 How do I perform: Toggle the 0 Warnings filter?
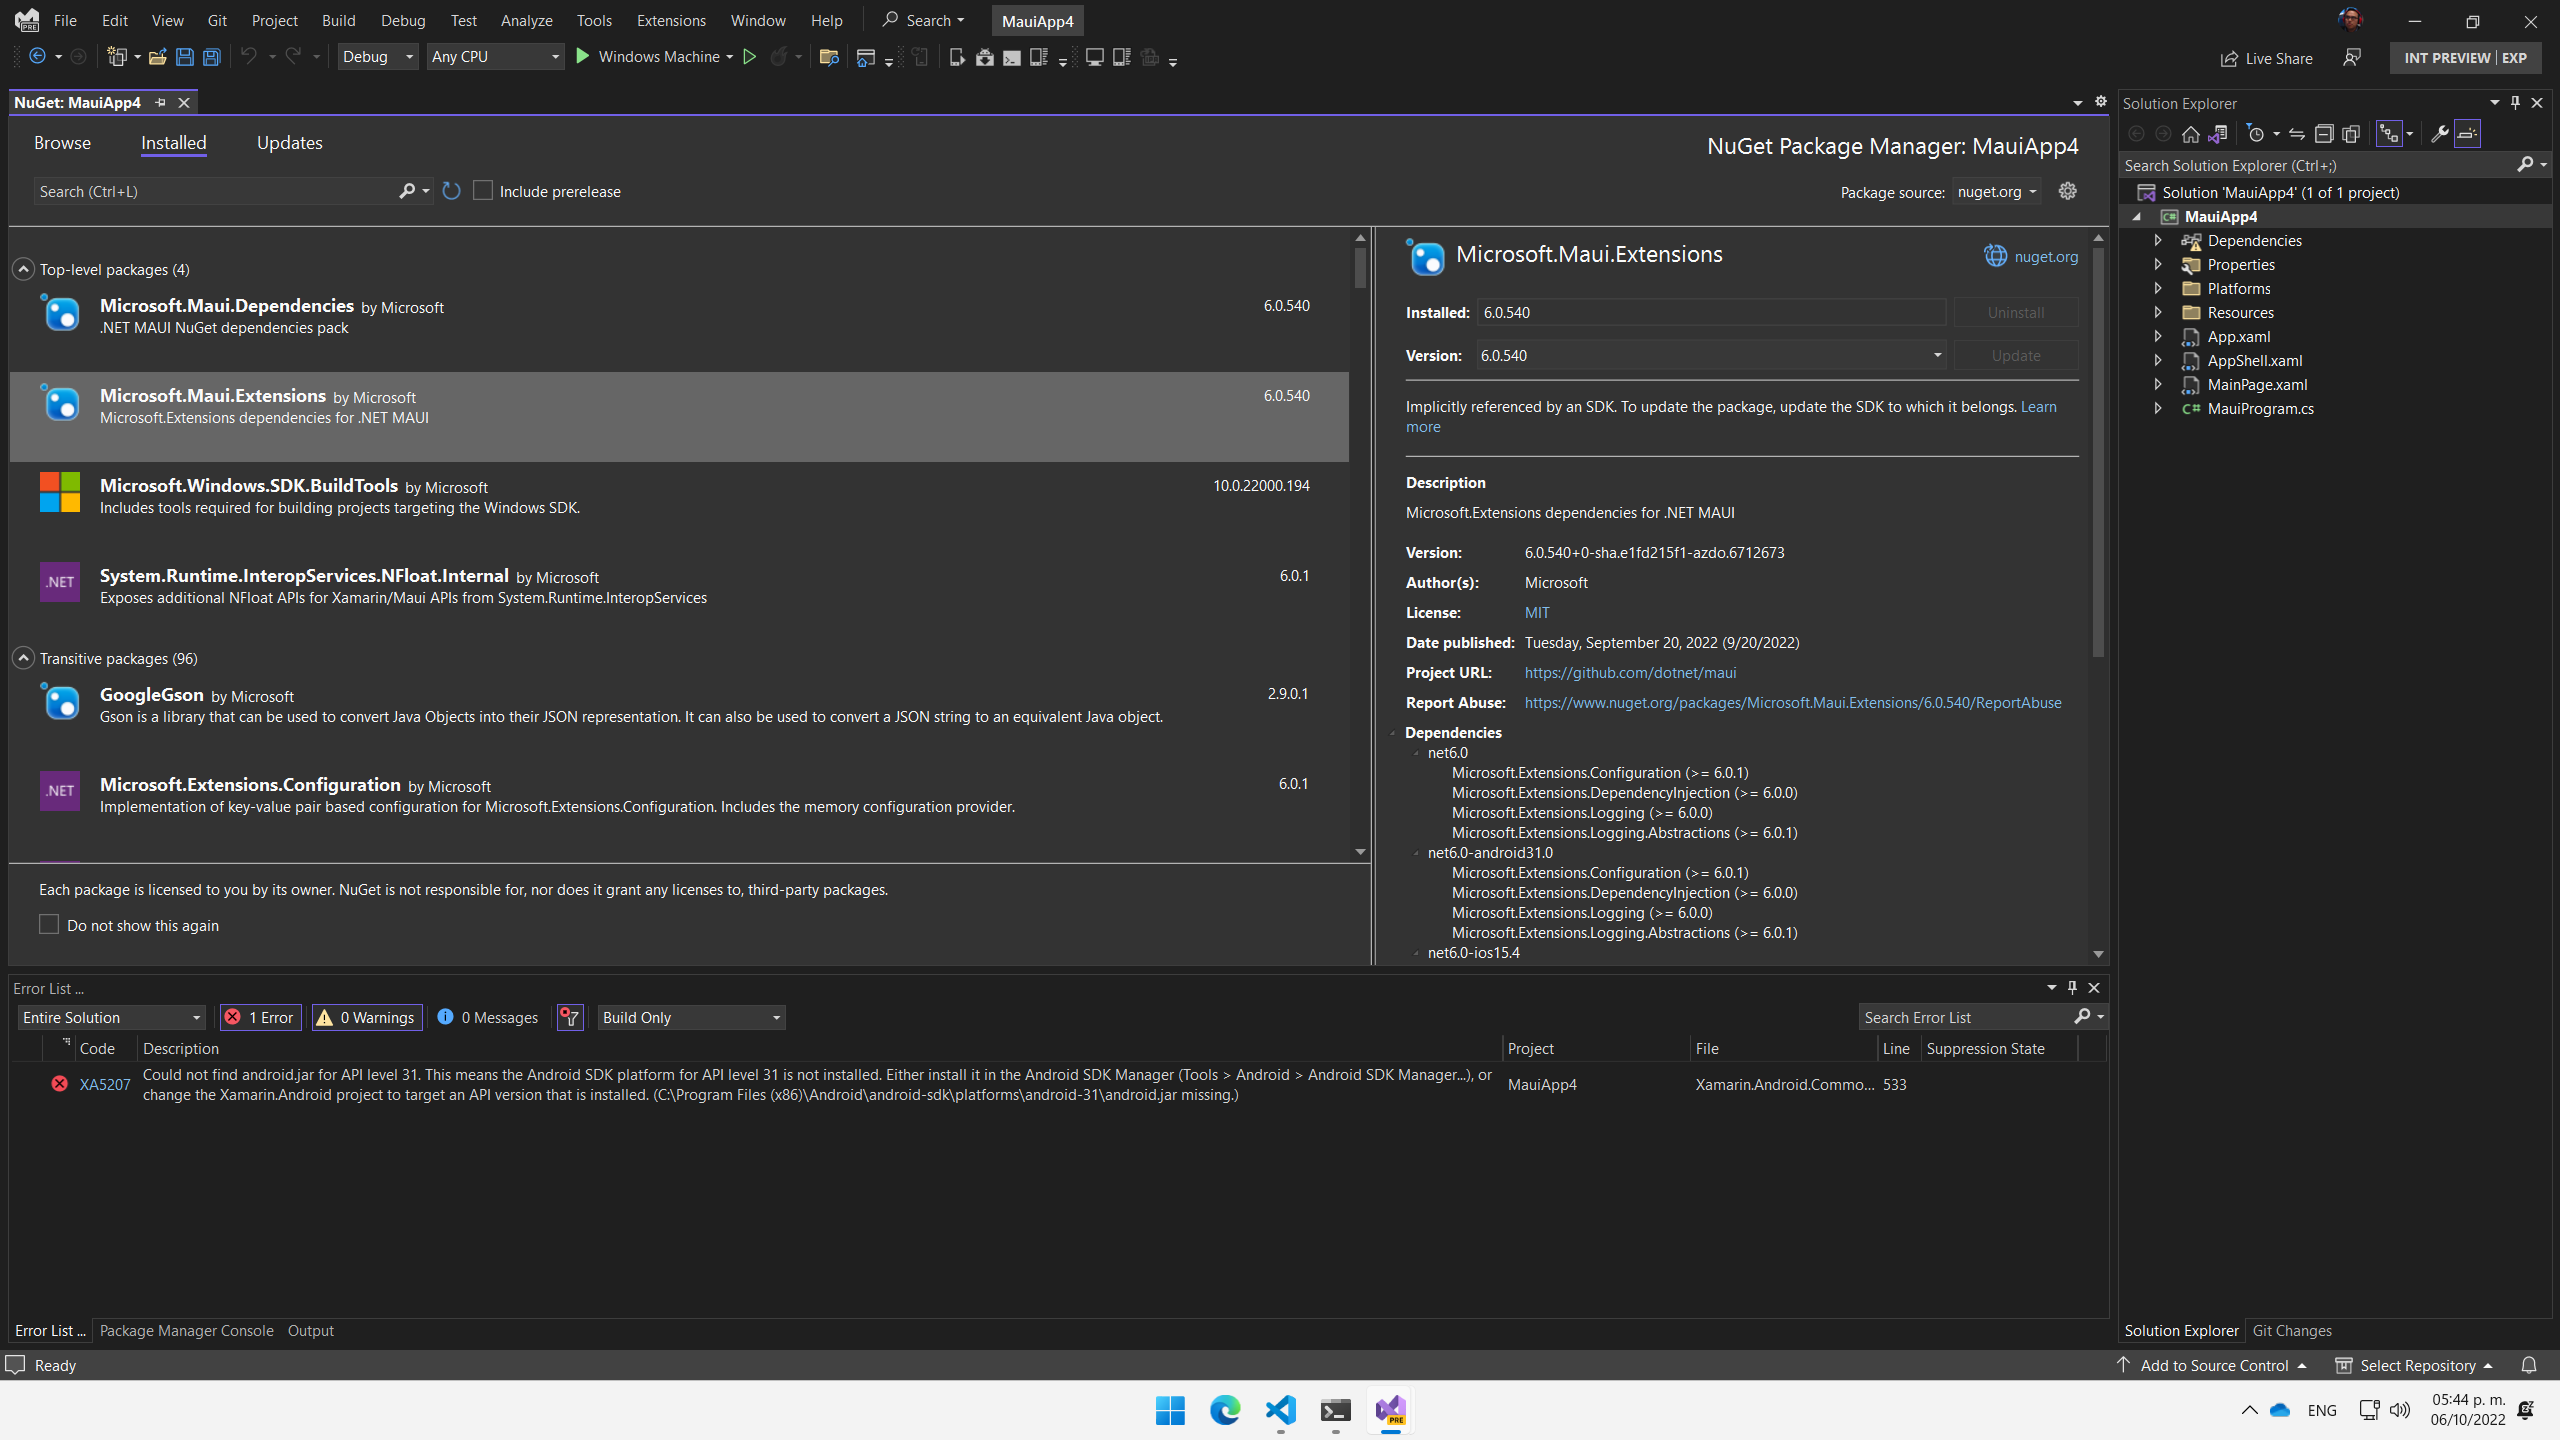pos(366,1017)
